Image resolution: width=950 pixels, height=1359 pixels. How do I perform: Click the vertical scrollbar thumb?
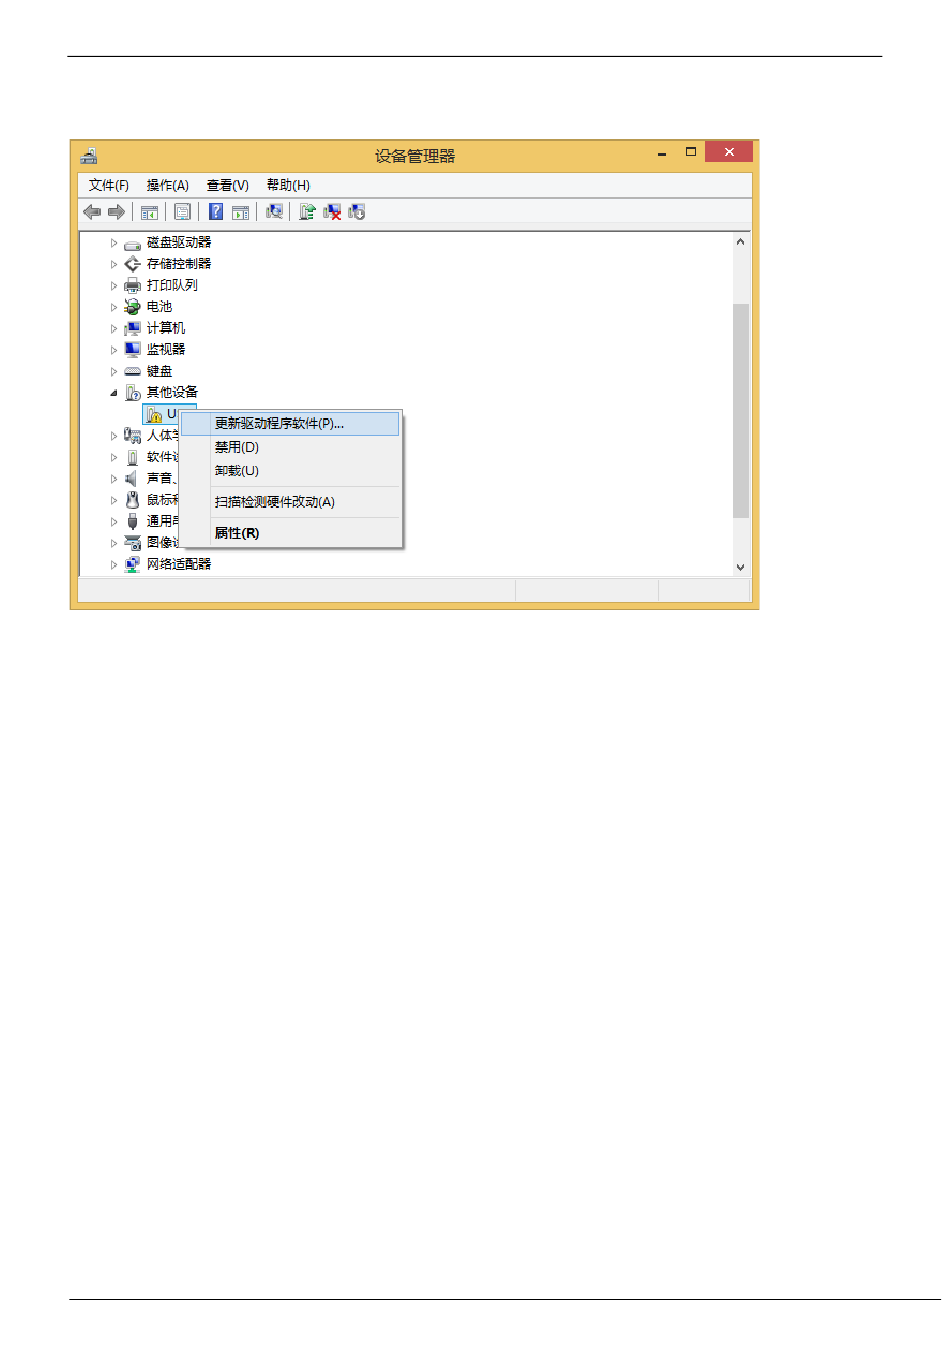click(x=740, y=410)
